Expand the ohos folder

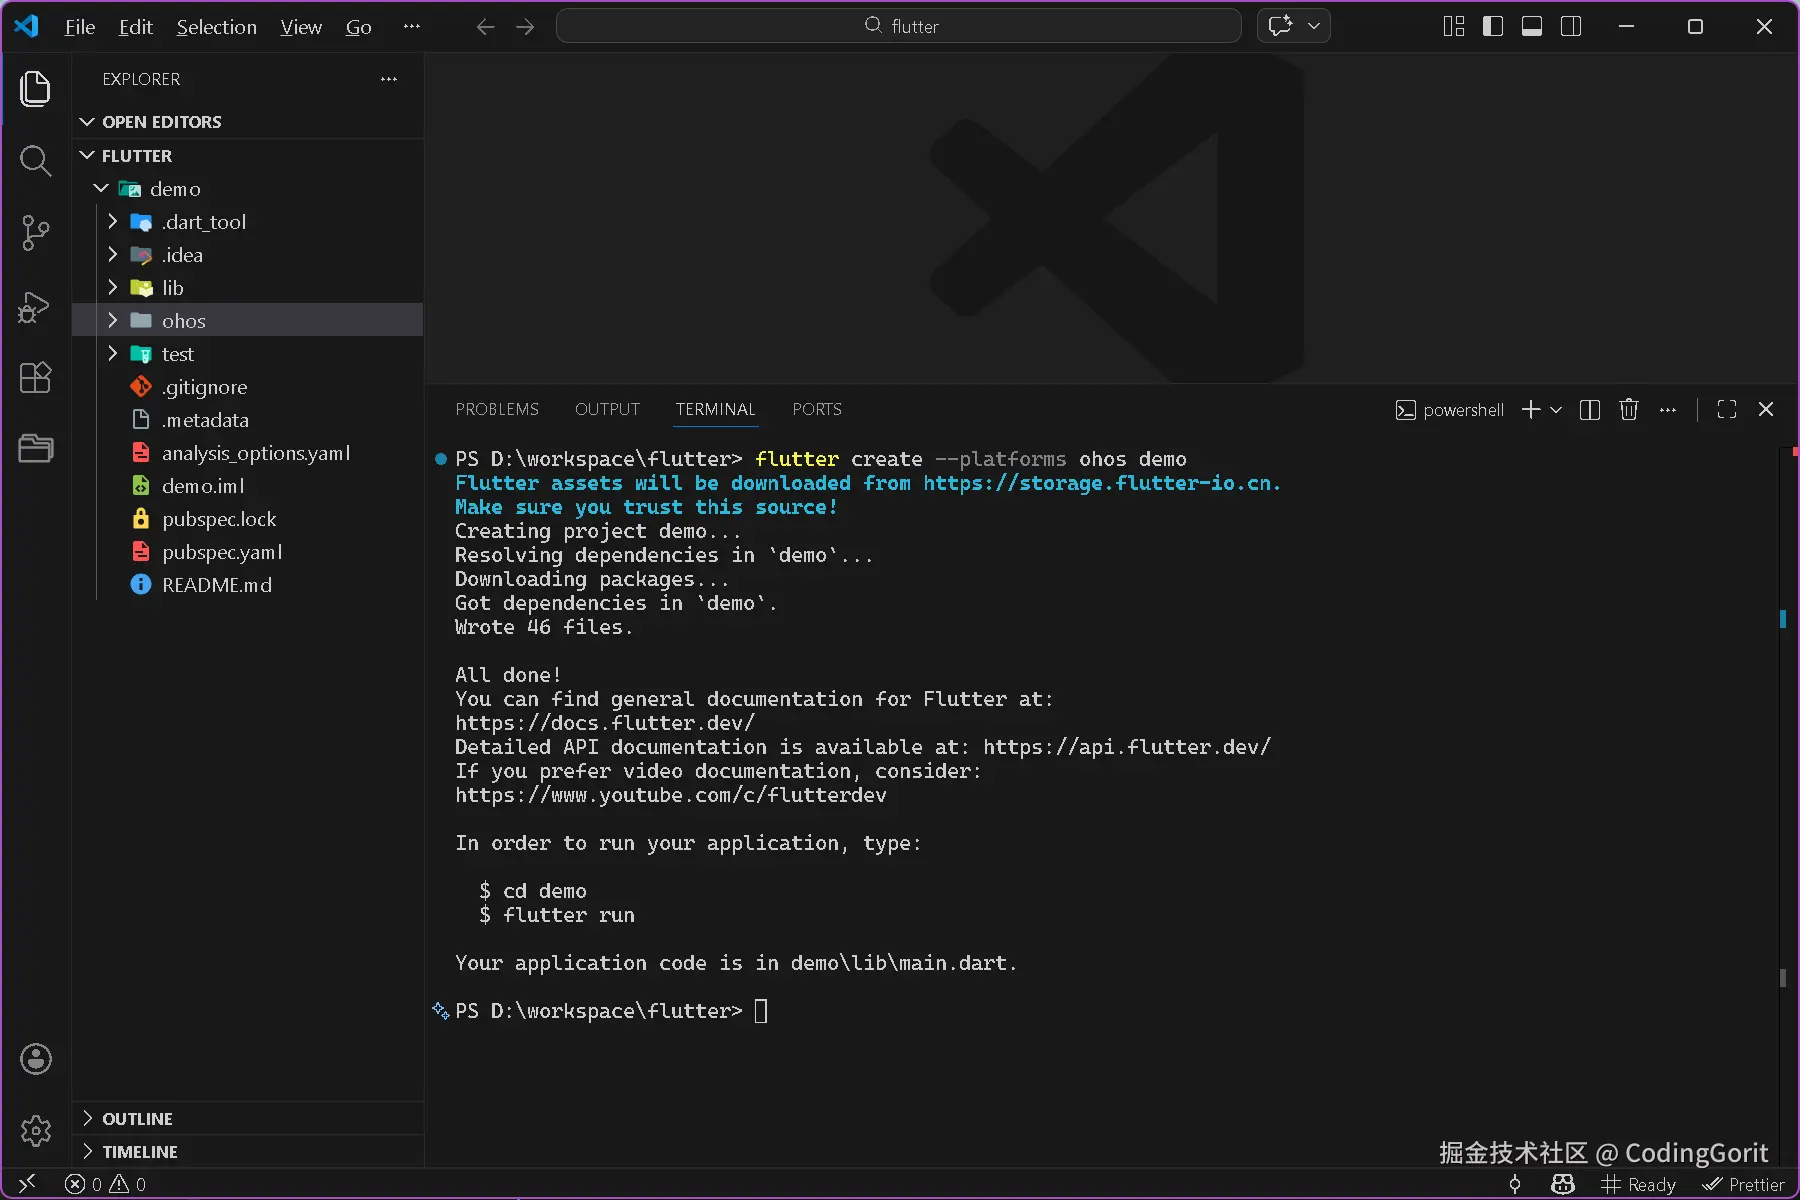click(250, 321)
